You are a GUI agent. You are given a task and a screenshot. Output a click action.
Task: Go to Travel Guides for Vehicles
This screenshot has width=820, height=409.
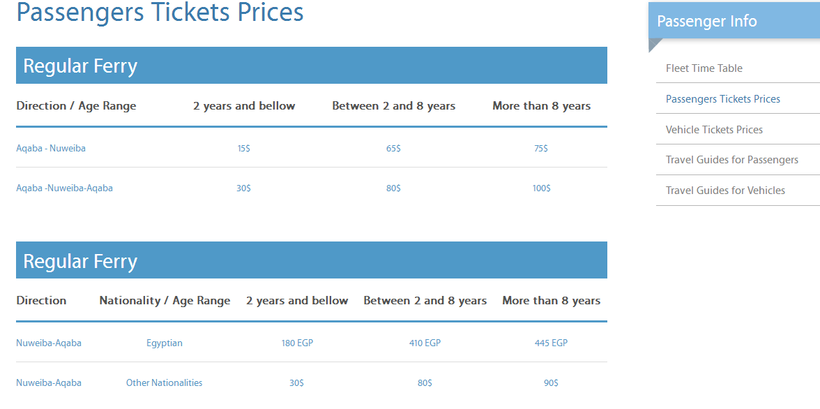(725, 190)
